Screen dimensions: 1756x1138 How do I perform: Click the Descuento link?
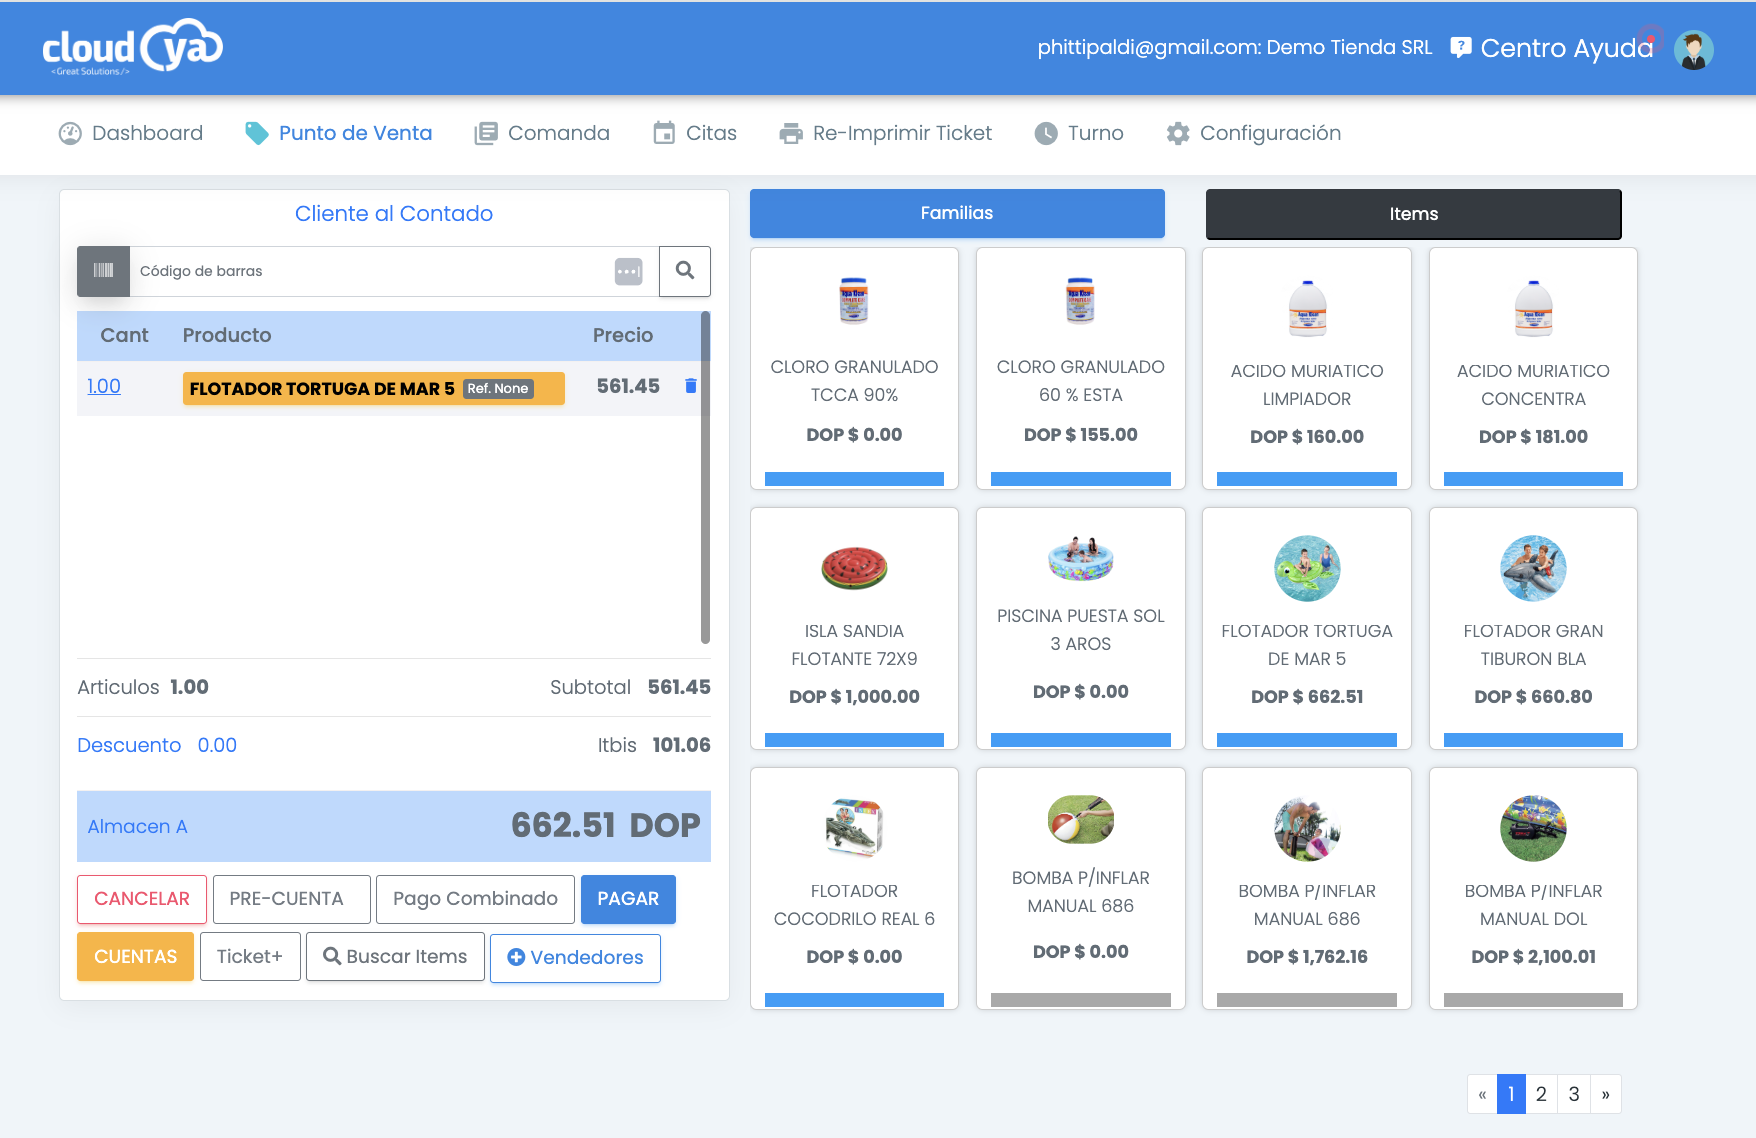129,745
